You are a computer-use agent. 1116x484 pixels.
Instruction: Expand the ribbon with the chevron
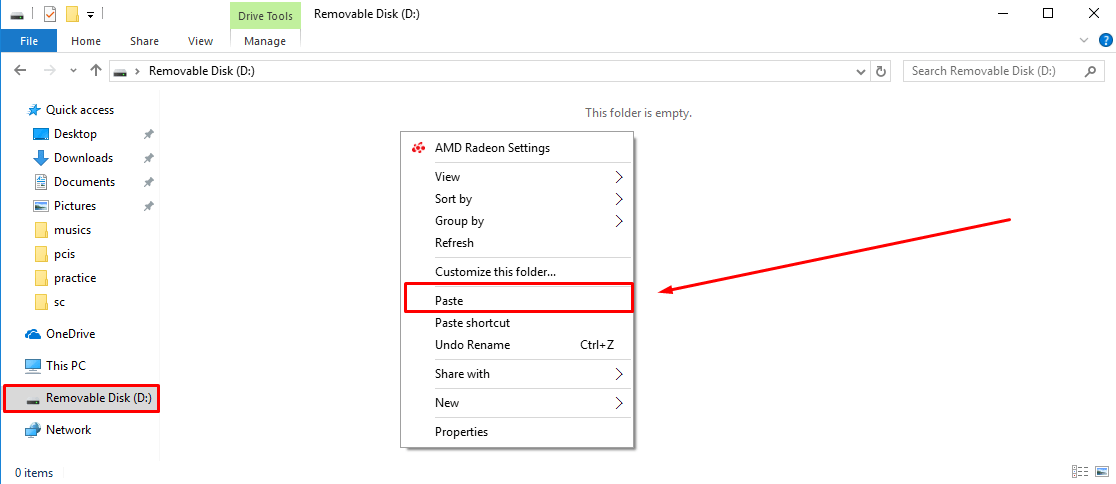point(1085,41)
